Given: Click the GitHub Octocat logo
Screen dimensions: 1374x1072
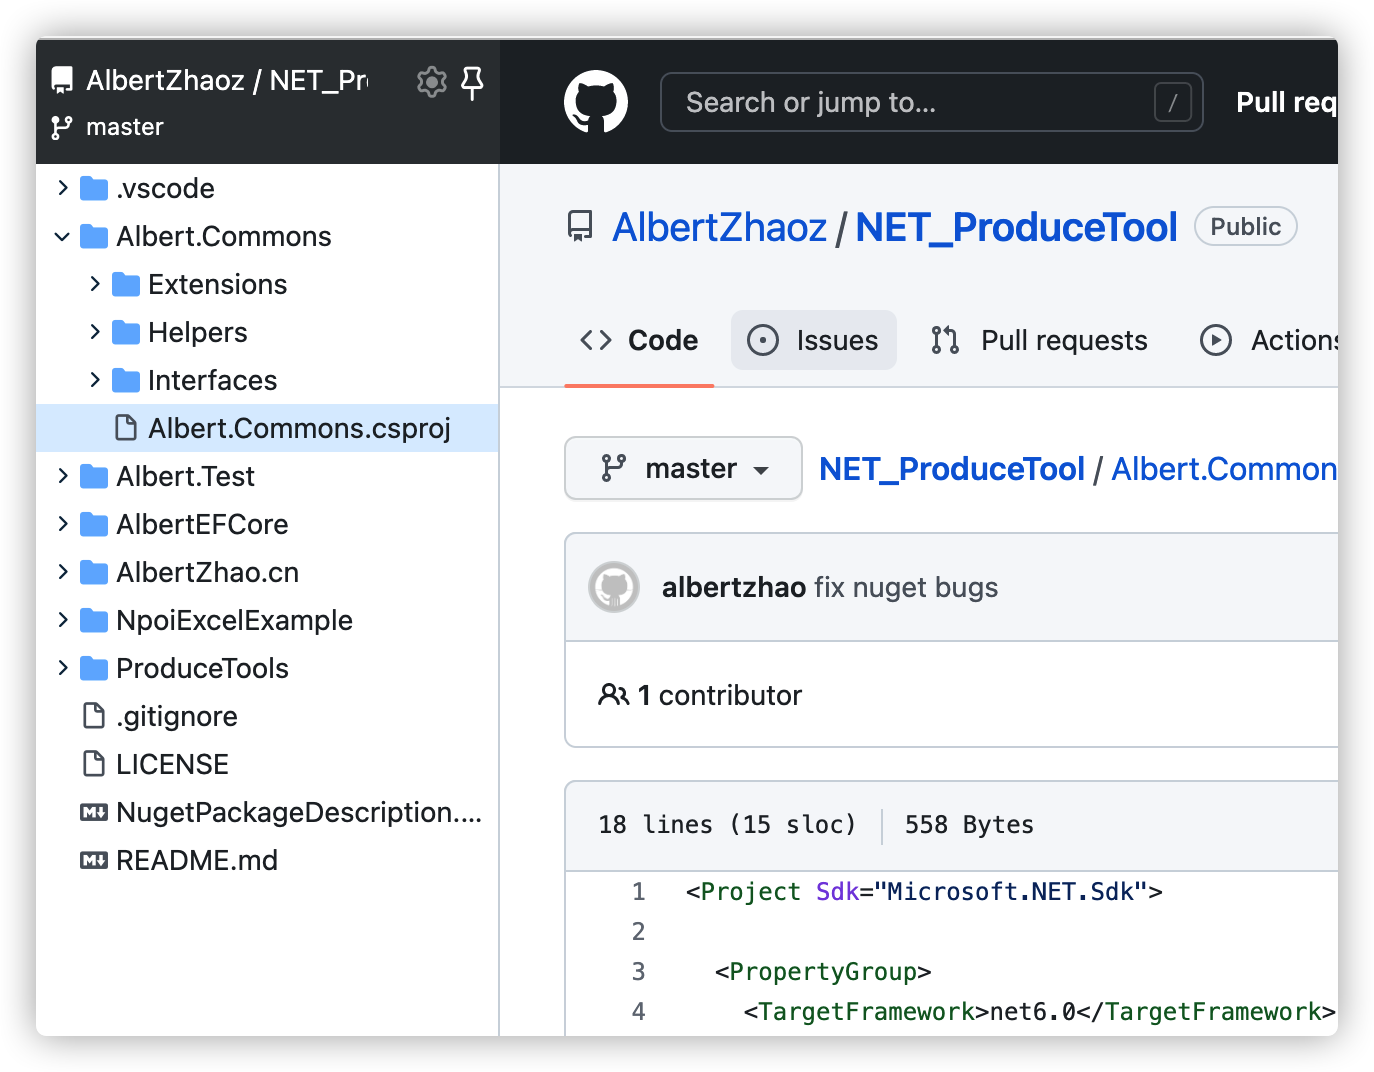Looking at the screenshot, I should tap(596, 102).
